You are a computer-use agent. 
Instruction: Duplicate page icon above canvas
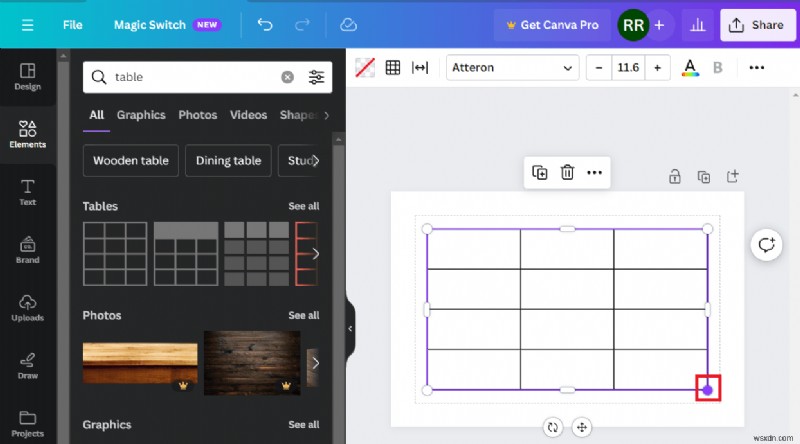click(x=704, y=177)
